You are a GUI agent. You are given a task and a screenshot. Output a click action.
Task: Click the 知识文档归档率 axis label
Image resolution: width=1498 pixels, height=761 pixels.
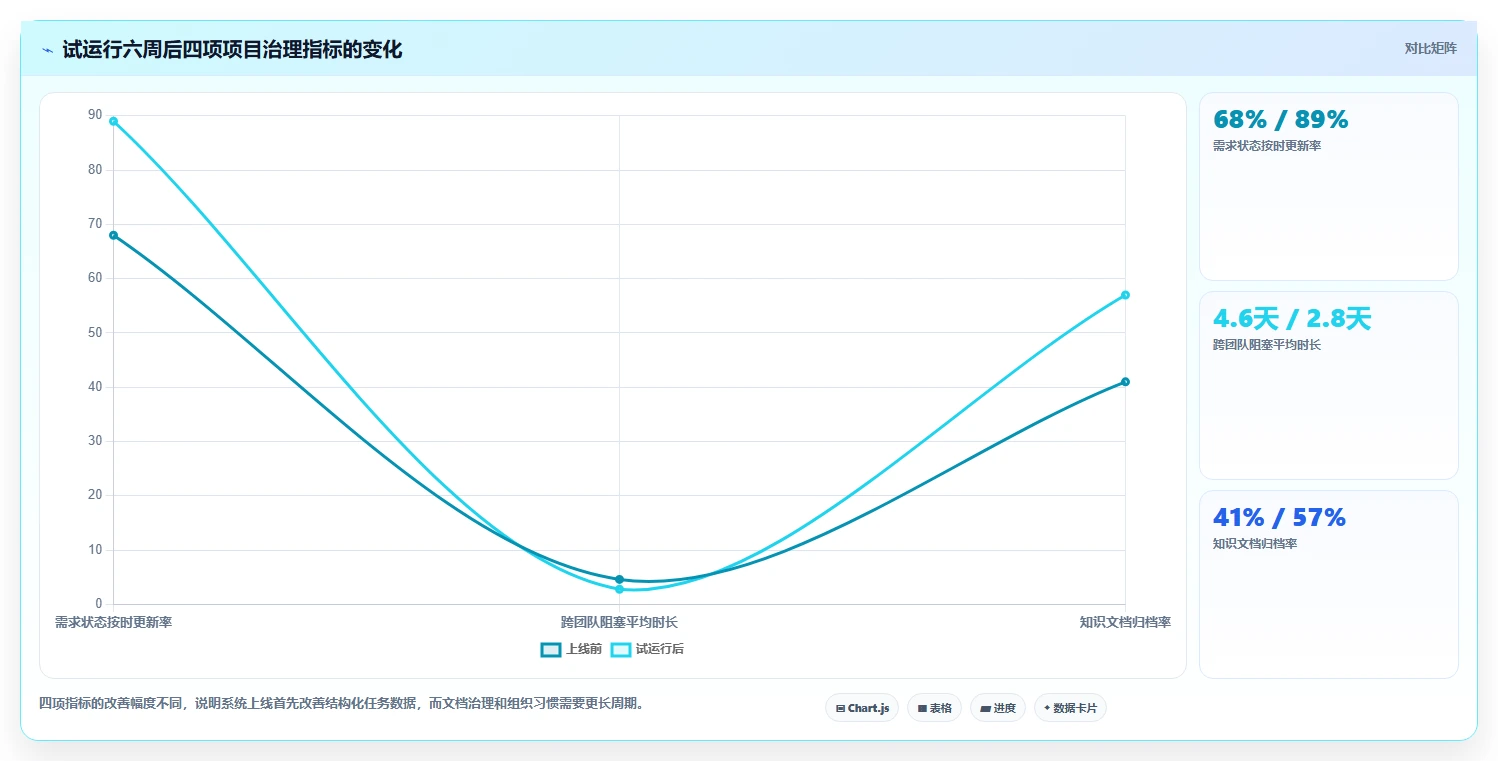point(1125,622)
